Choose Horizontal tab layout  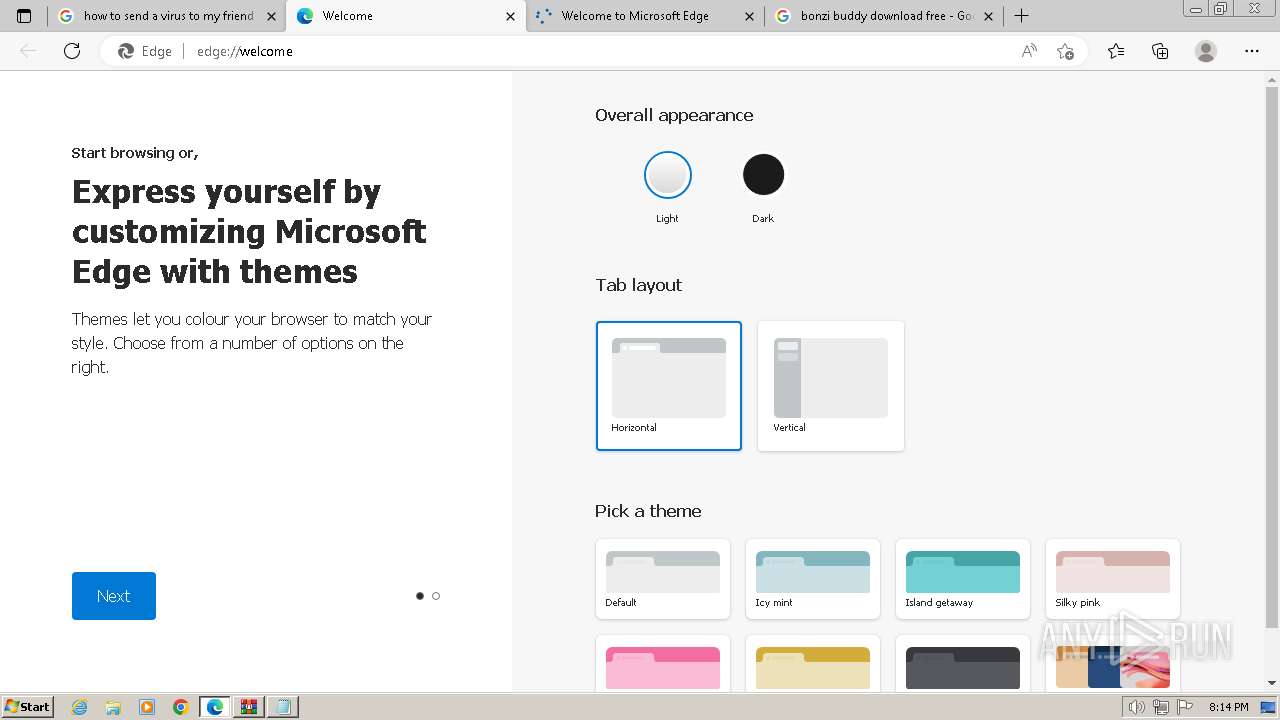tap(669, 386)
